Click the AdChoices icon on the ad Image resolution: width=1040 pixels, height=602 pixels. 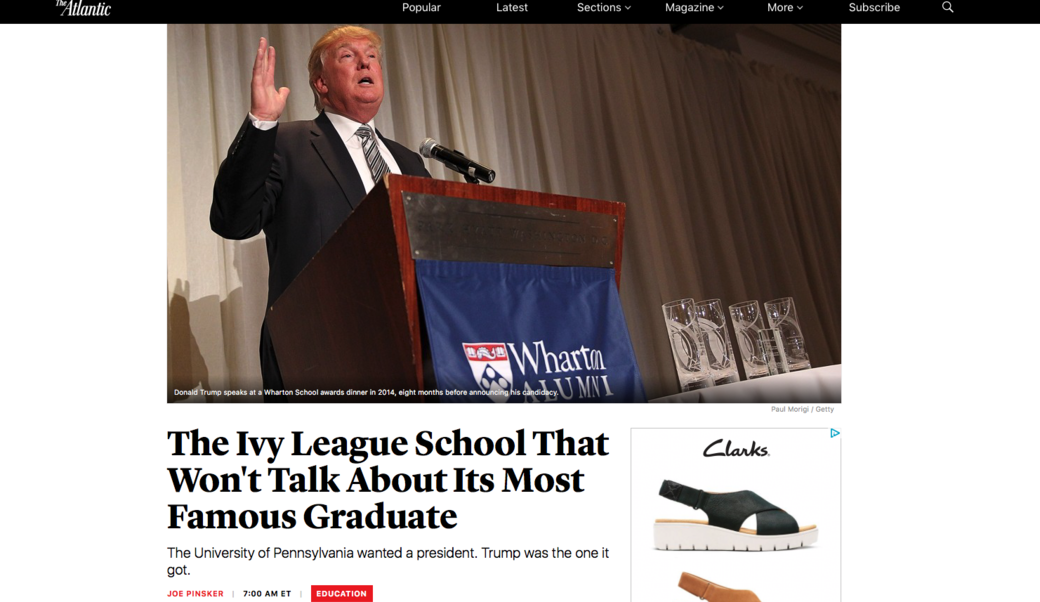[x=834, y=433]
